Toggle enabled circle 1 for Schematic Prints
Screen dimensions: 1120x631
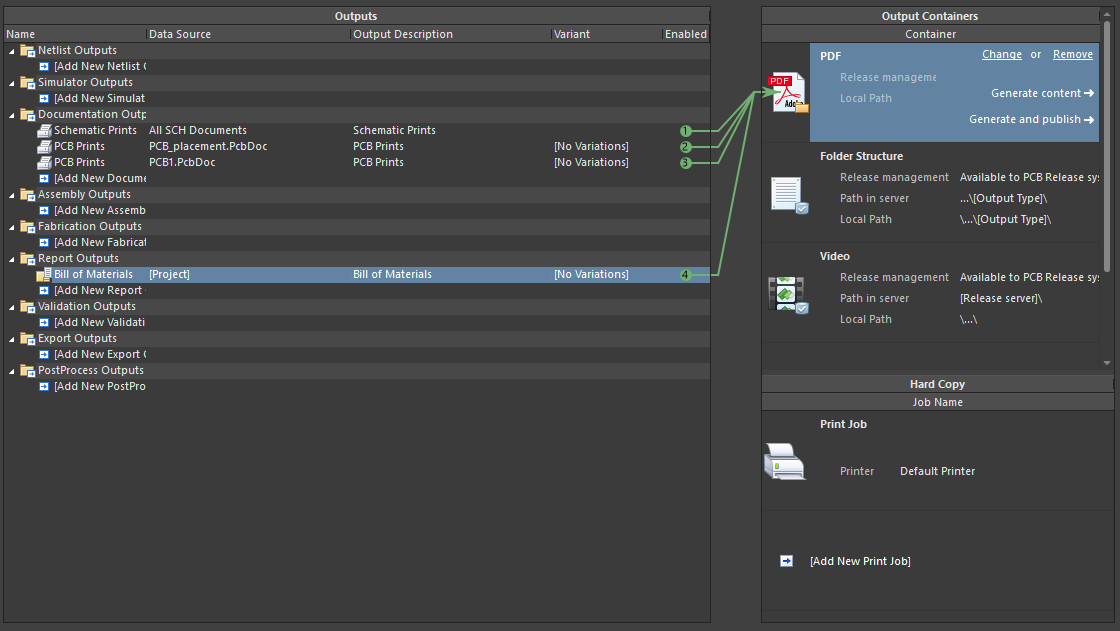click(x=685, y=131)
